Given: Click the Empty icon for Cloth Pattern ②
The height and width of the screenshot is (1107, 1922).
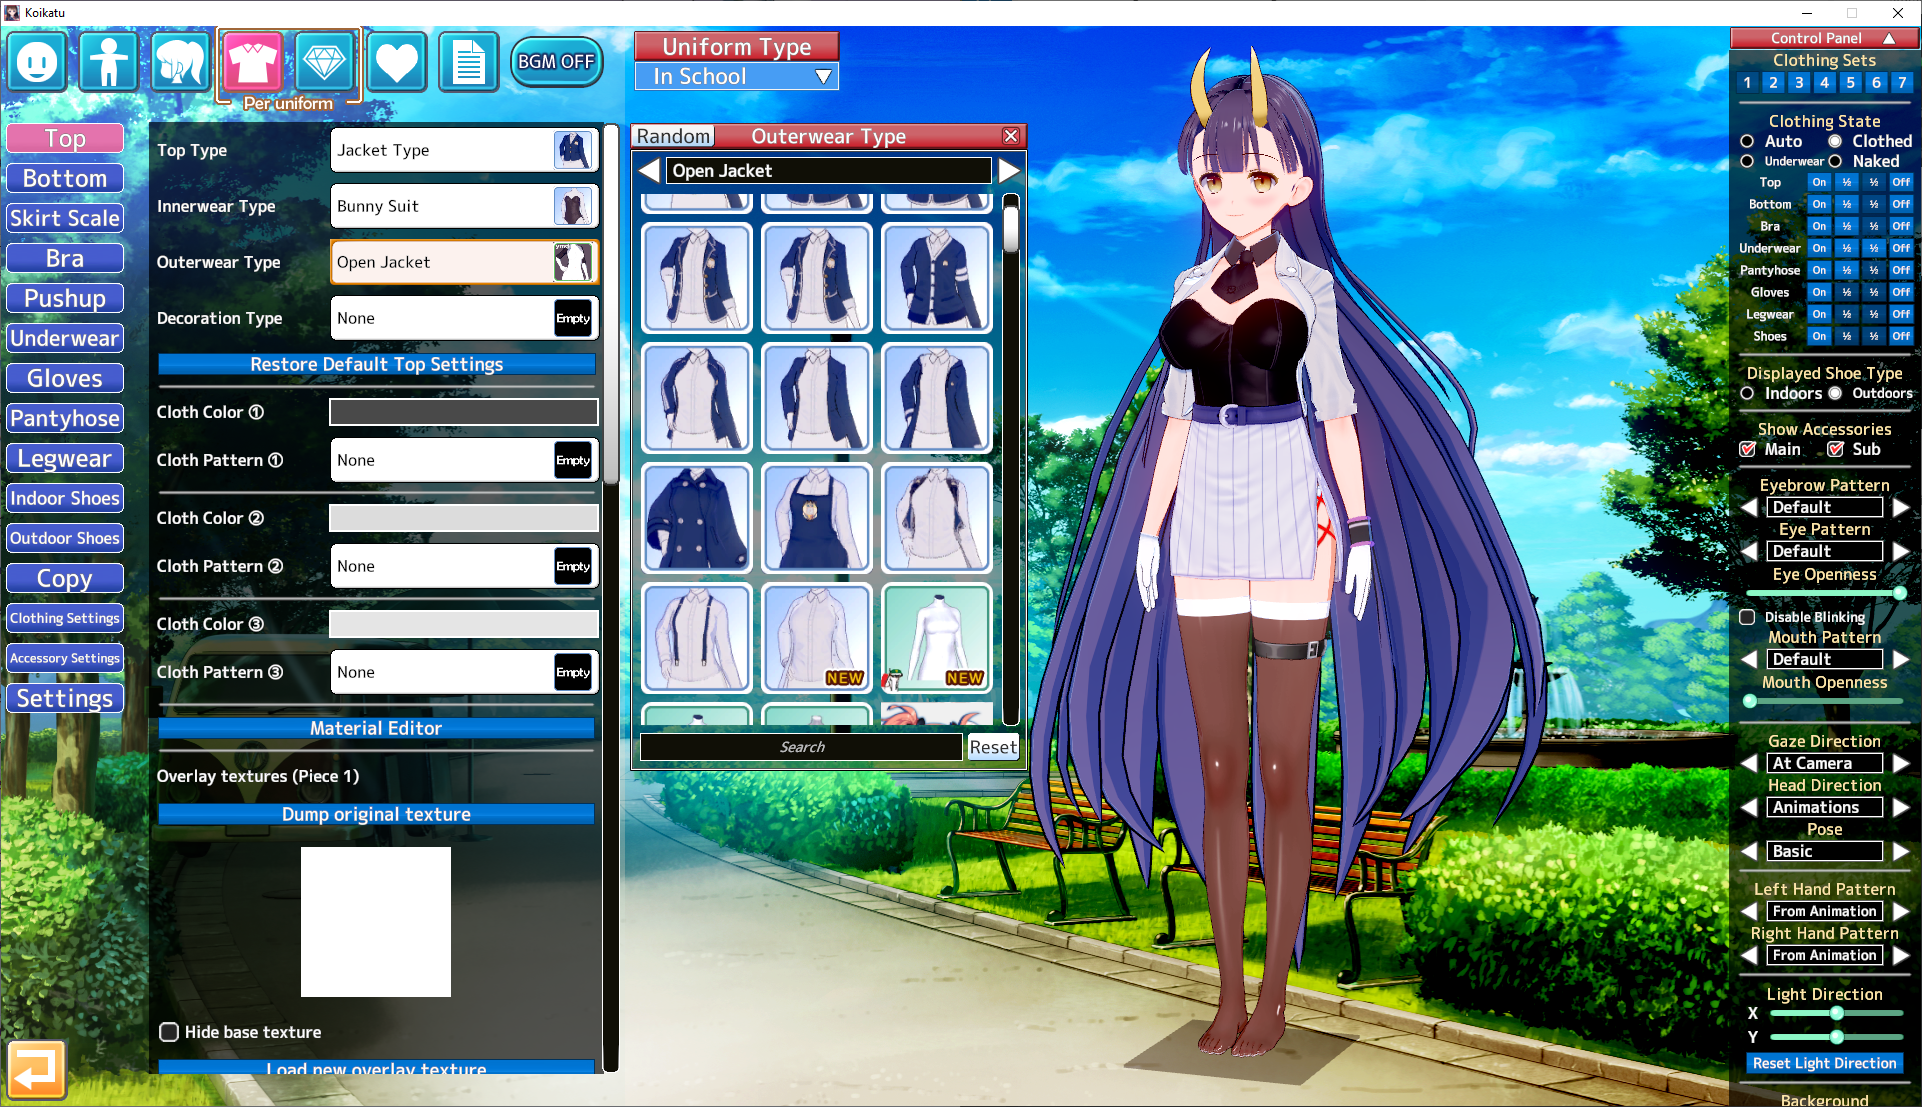Looking at the screenshot, I should (573, 566).
